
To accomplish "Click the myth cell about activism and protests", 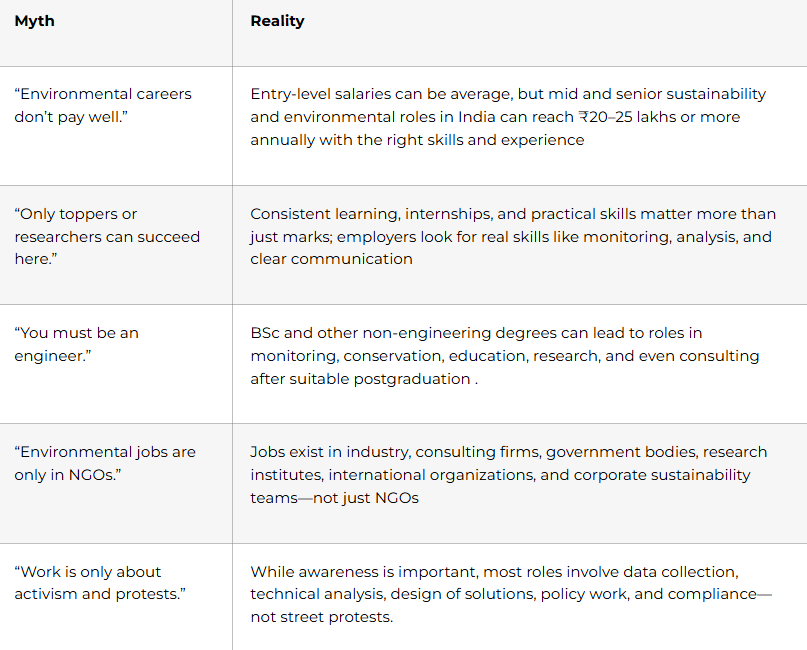I will (101, 583).
